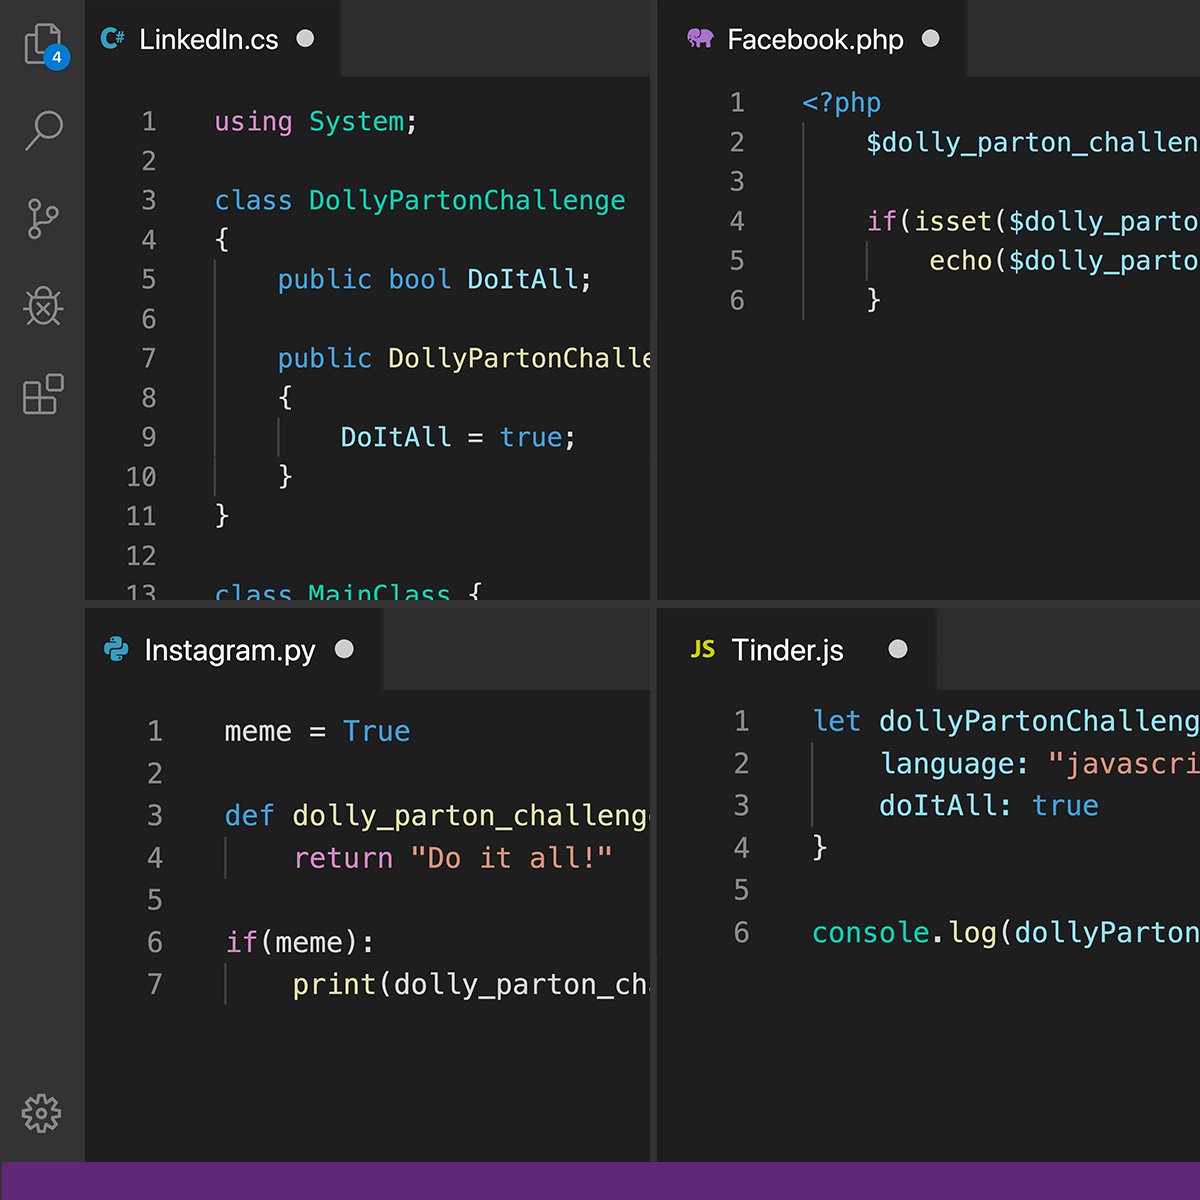Click the Python icon on Instagram.py tab
The width and height of the screenshot is (1200, 1200).
[118, 649]
